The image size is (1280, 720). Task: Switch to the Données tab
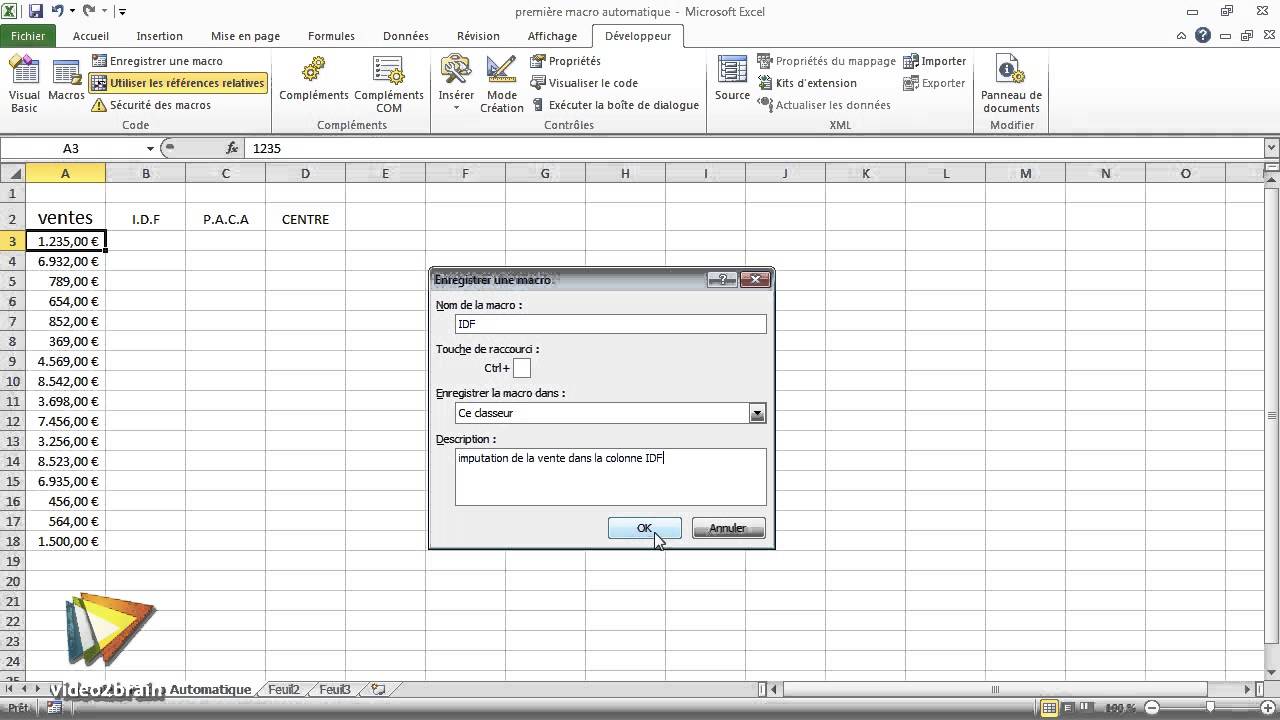406,36
